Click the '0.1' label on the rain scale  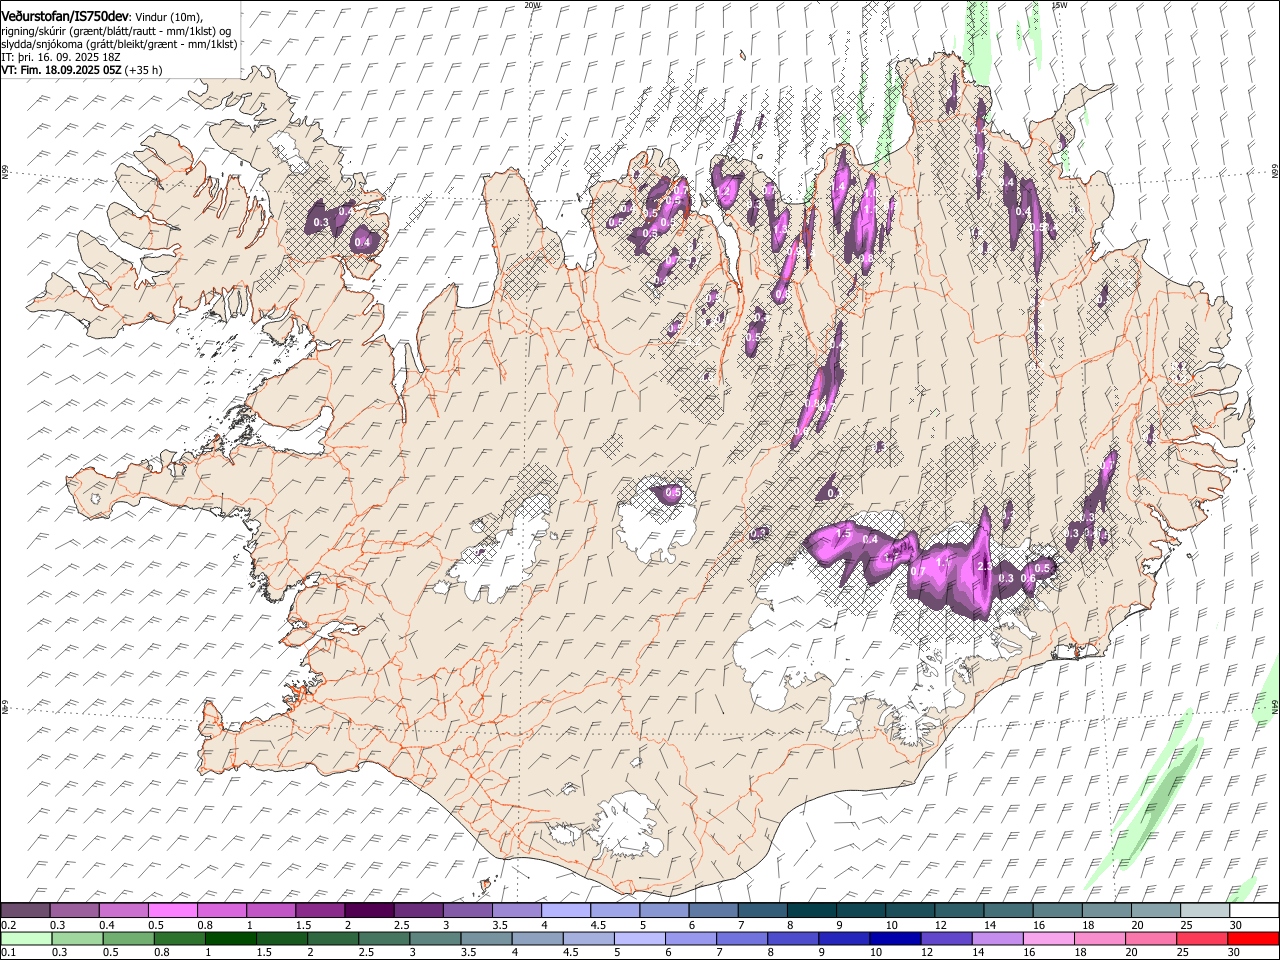(x=9, y=952)
